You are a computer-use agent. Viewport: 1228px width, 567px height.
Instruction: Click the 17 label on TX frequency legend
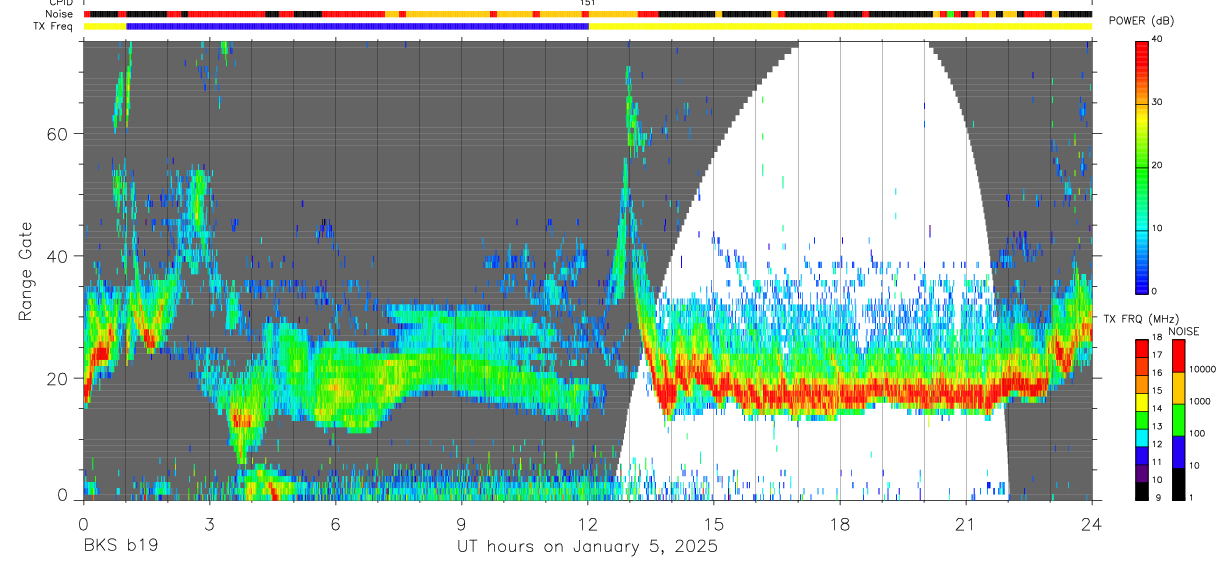1159,355
